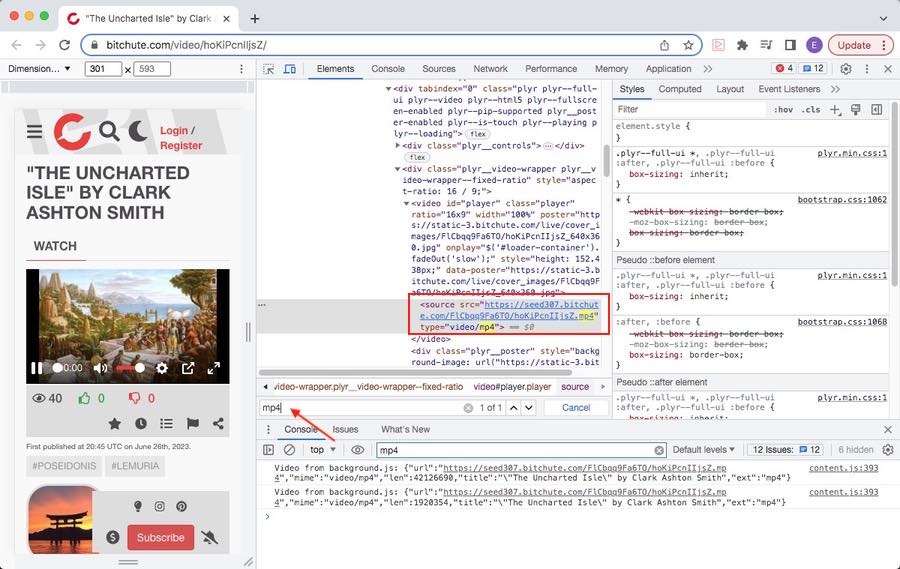Show console sidebar icon
This screenshot has height=569, width=900.
[268, 450]
